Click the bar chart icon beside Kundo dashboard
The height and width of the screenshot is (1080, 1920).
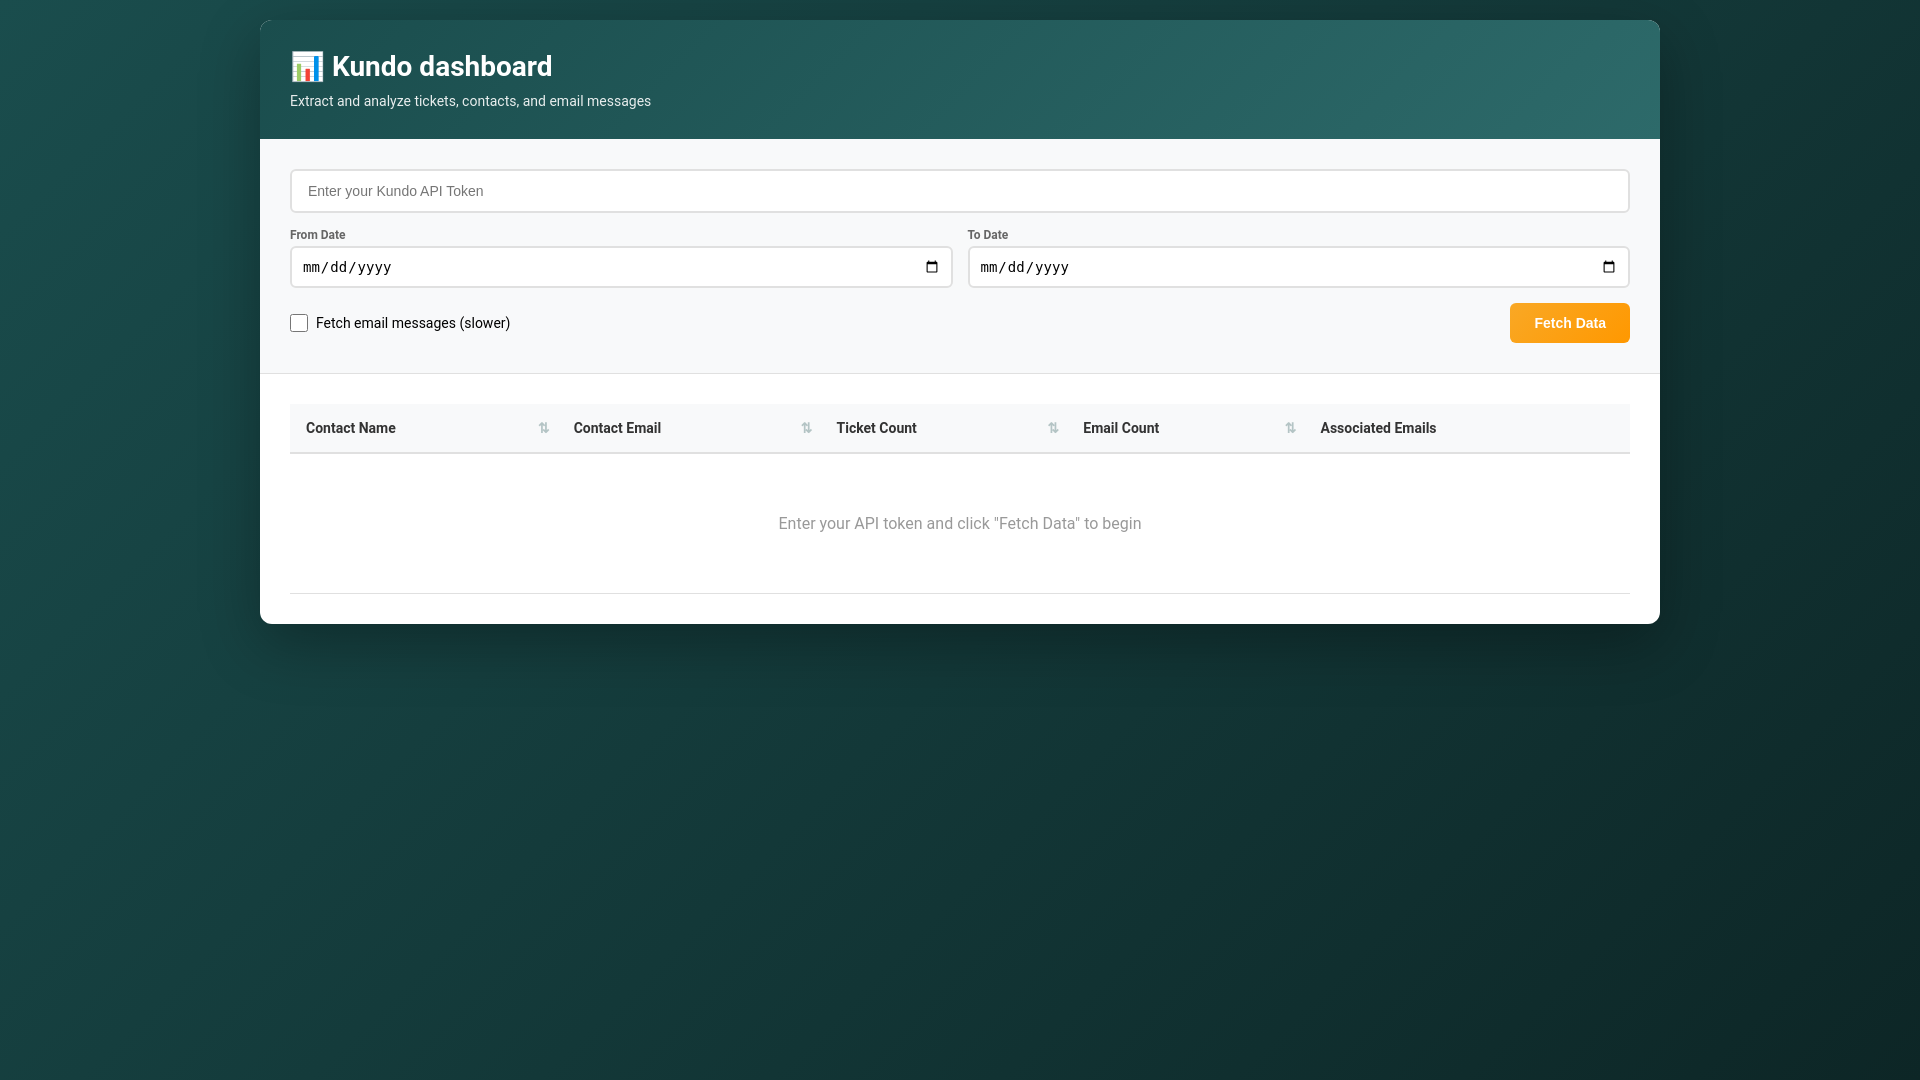point(307,66)
